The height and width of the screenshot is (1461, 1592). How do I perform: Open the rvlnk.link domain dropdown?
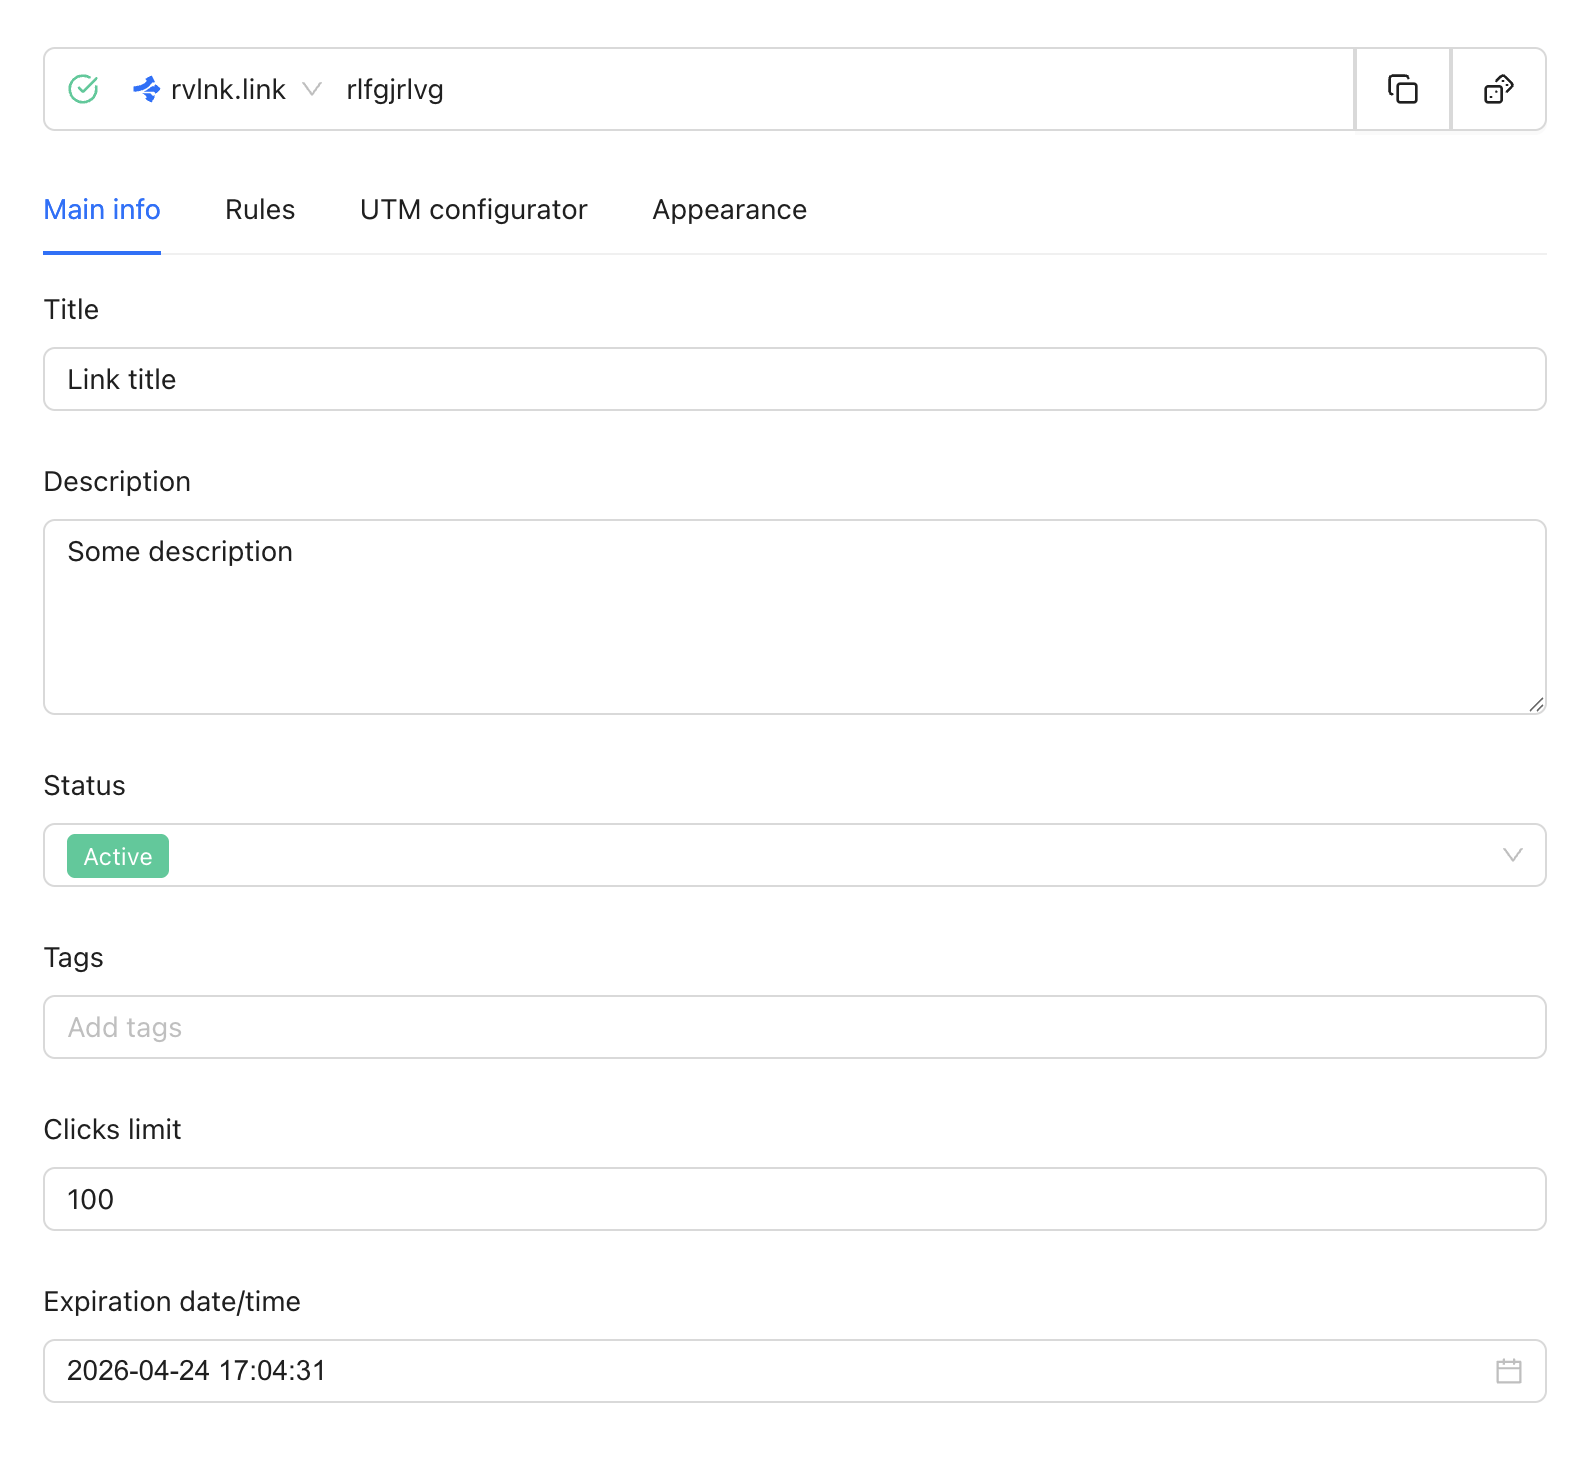[227, 89]
